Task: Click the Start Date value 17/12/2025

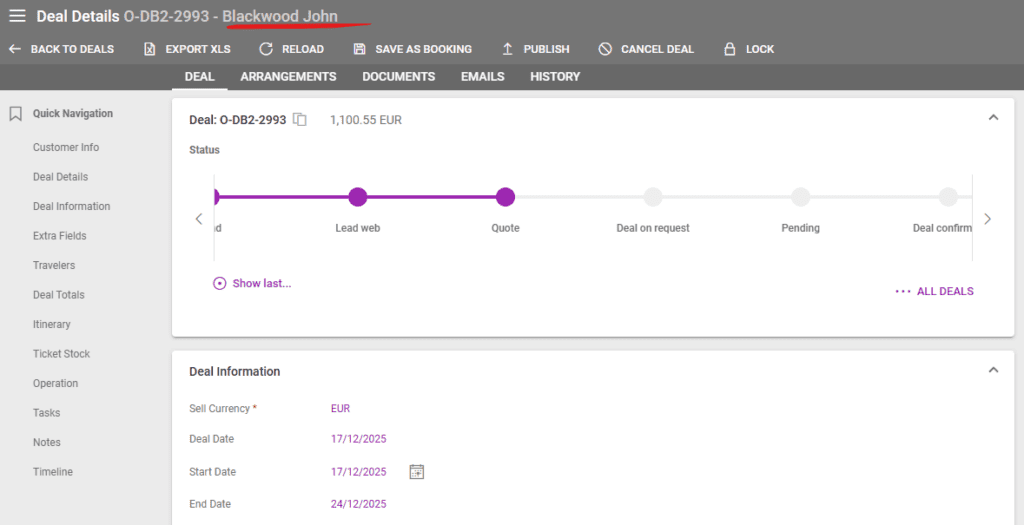Action: tap(359, 471)
